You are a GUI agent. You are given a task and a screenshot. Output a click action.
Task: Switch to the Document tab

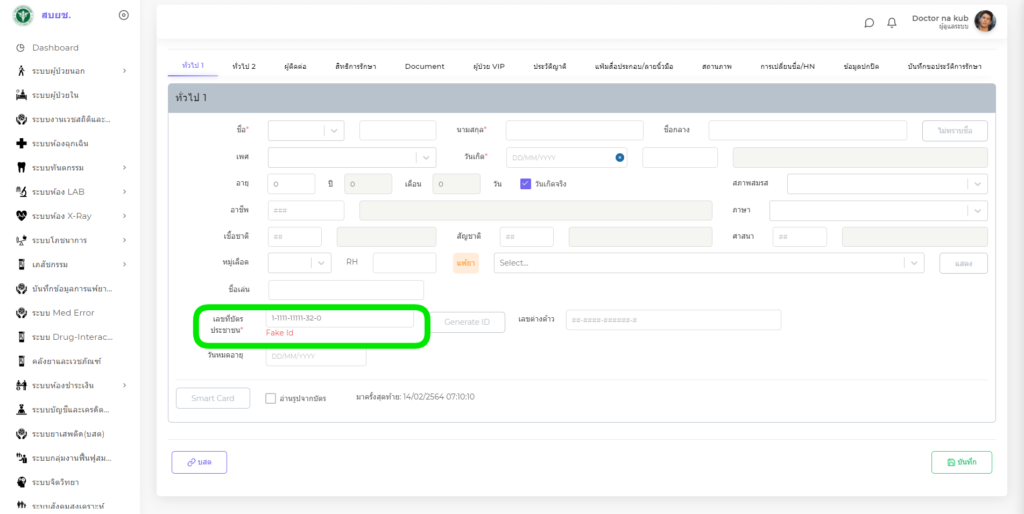[x=424, y=66]
